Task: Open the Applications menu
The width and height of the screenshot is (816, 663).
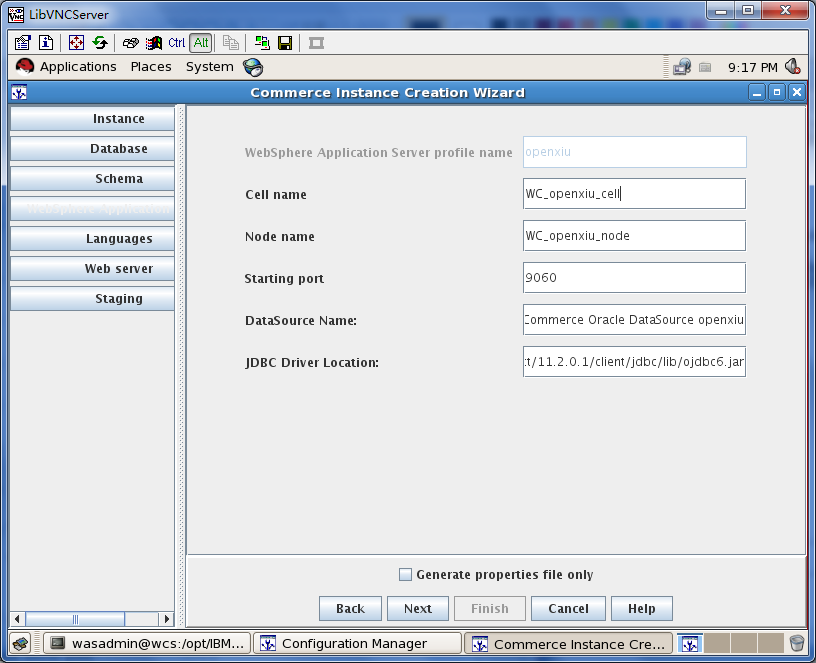Action: [x=78, y=67]
